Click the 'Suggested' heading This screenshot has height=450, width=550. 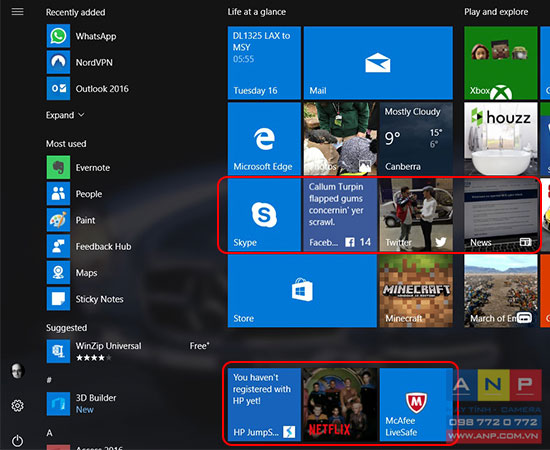point(66,328)
